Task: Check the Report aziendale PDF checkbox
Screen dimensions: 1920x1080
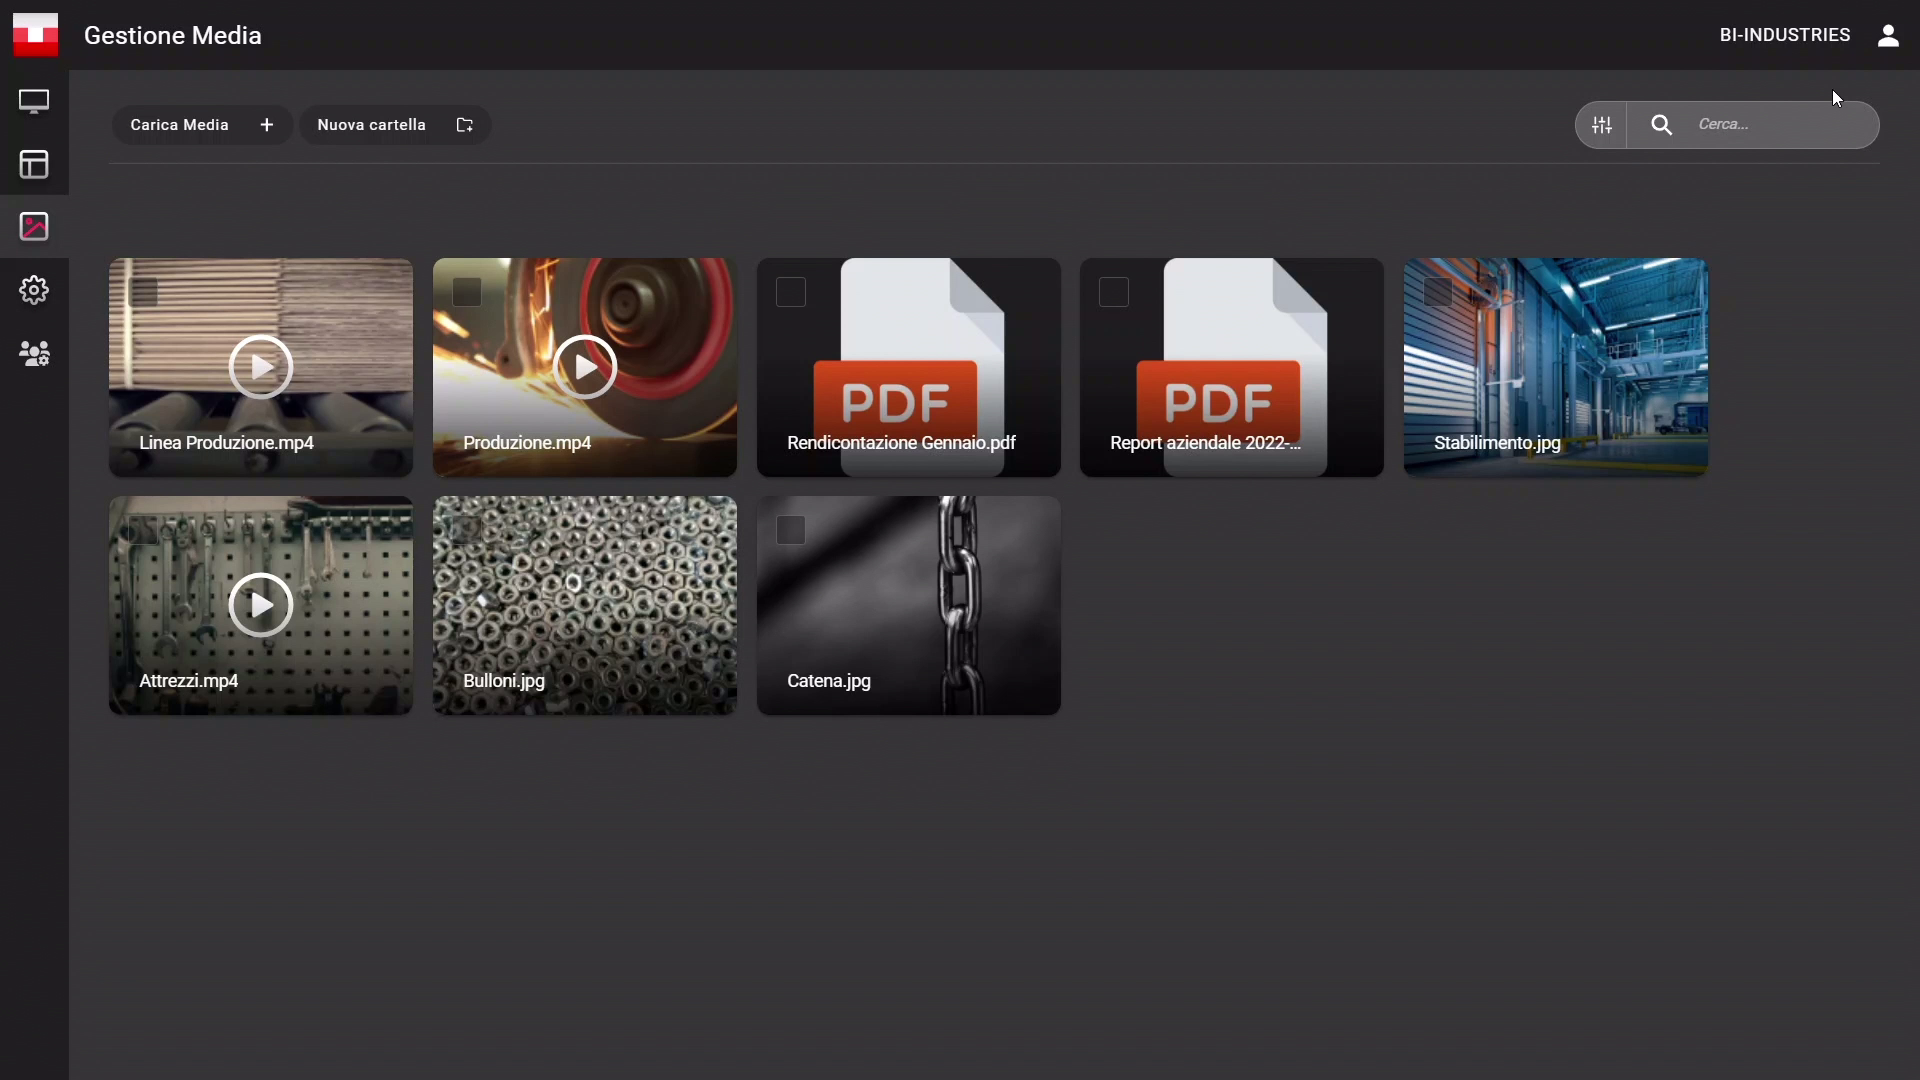Action: click(x=1114, y=292)
